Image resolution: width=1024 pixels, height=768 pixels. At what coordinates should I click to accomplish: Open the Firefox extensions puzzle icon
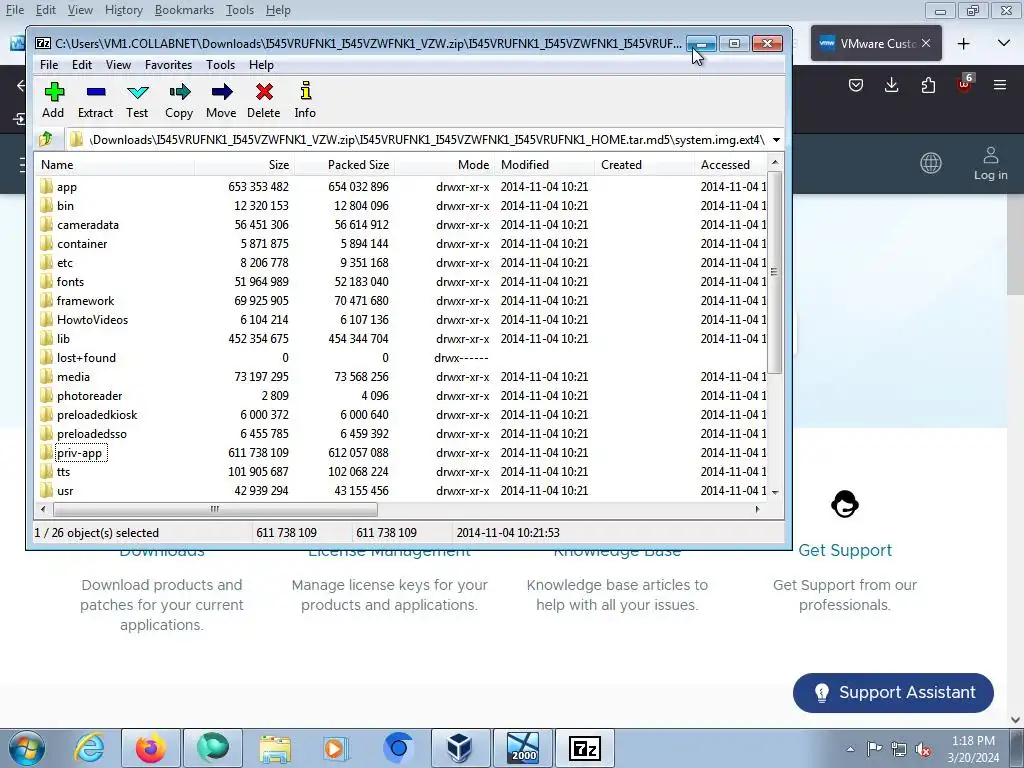point(928,85)
